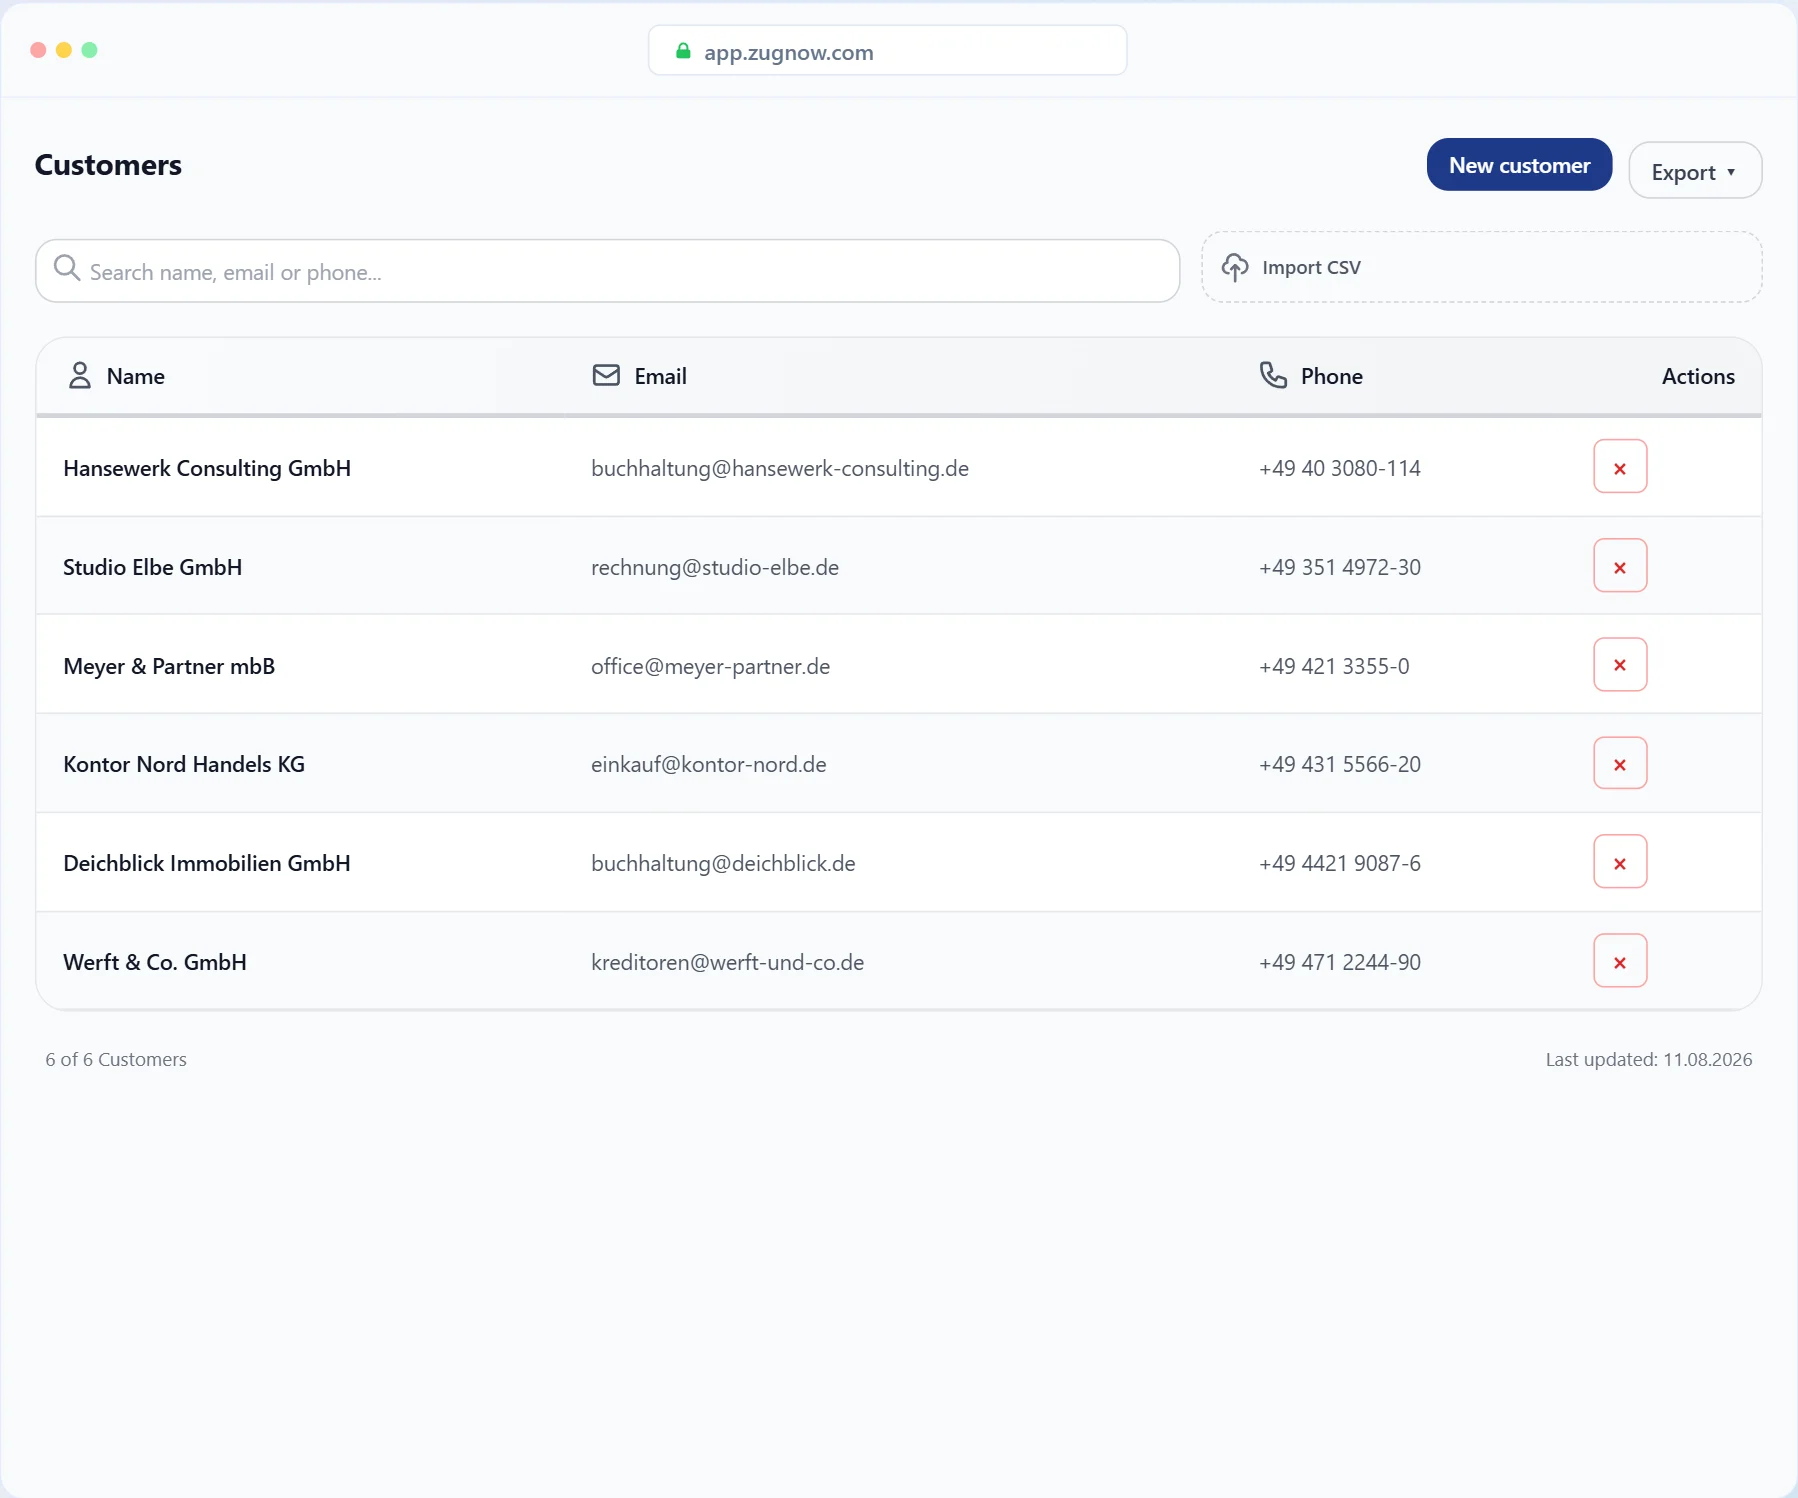This screenshot has width=1798, height=1498.
Task: Click the cloud upload icon
Action: (x=1235, y=267)
